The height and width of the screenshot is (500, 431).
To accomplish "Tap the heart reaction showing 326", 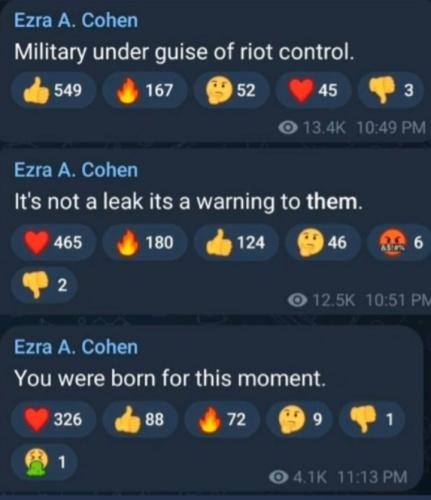I will click(53, 419).
